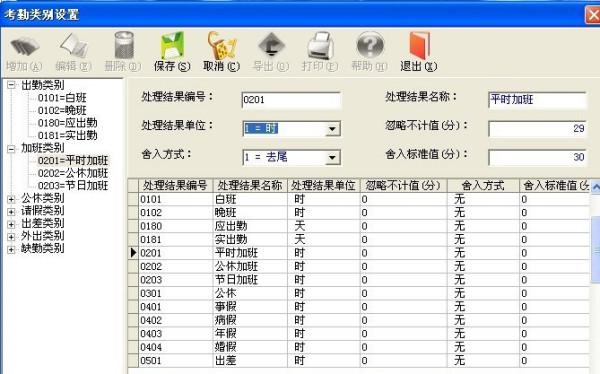Collapse the 出勤类别 tree node
600x374 pixels.
[x=11, y=85]
